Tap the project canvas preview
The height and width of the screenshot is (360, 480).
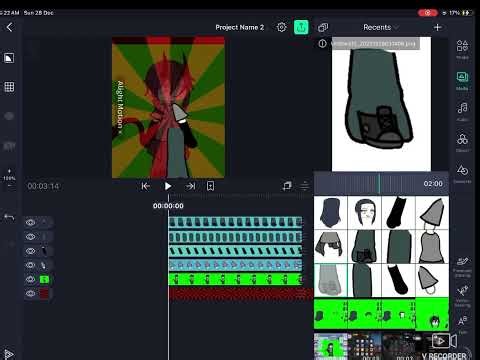point(168,107)
